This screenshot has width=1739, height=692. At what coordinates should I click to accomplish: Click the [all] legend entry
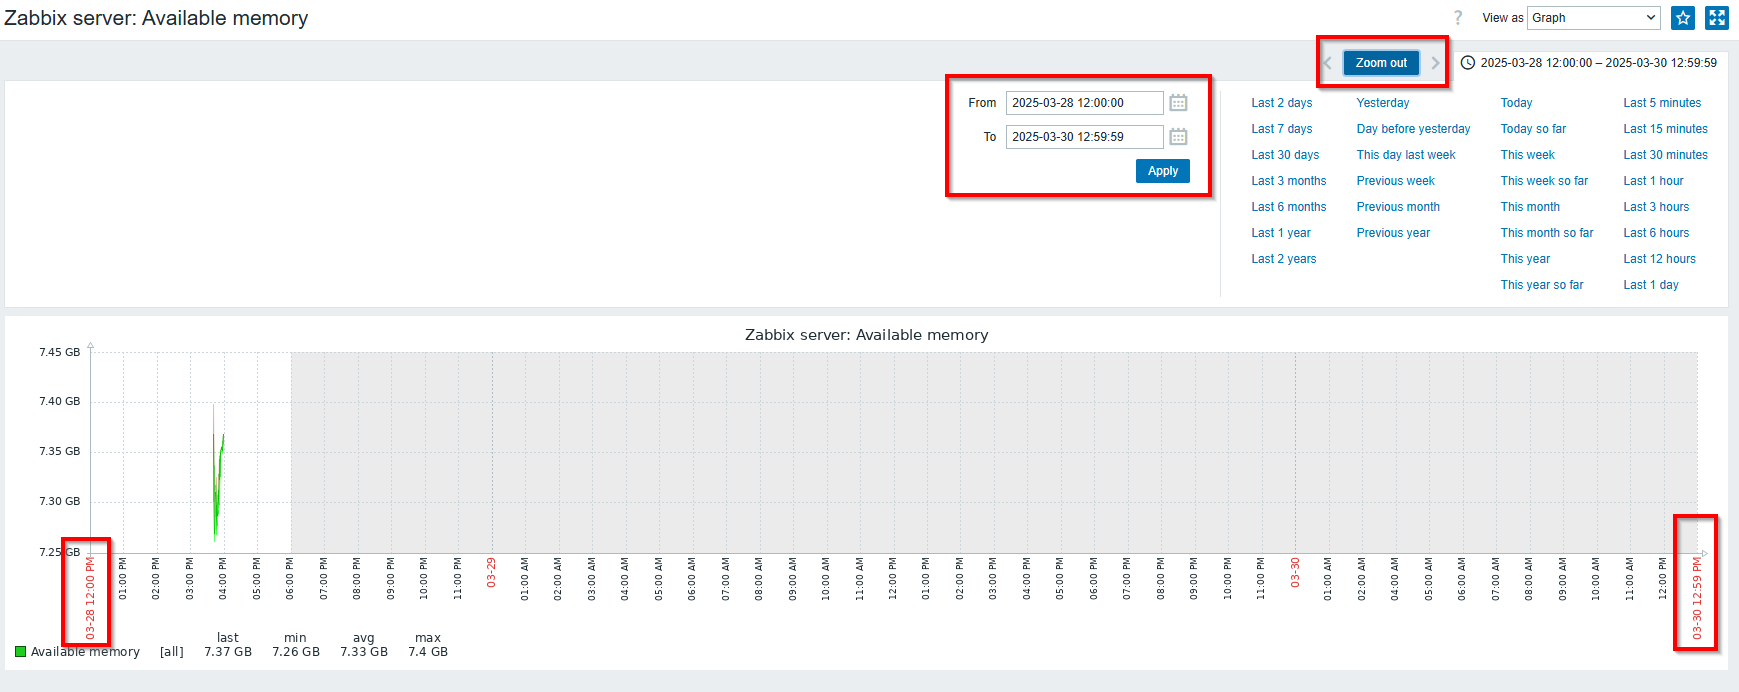(172, 652)
